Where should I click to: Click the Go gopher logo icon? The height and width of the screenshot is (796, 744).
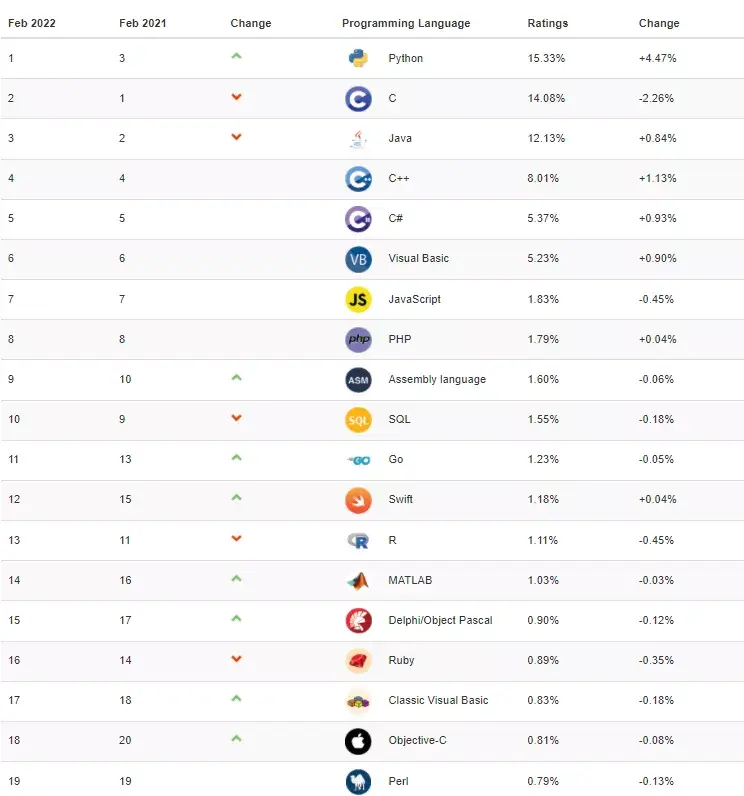point(358,459)
